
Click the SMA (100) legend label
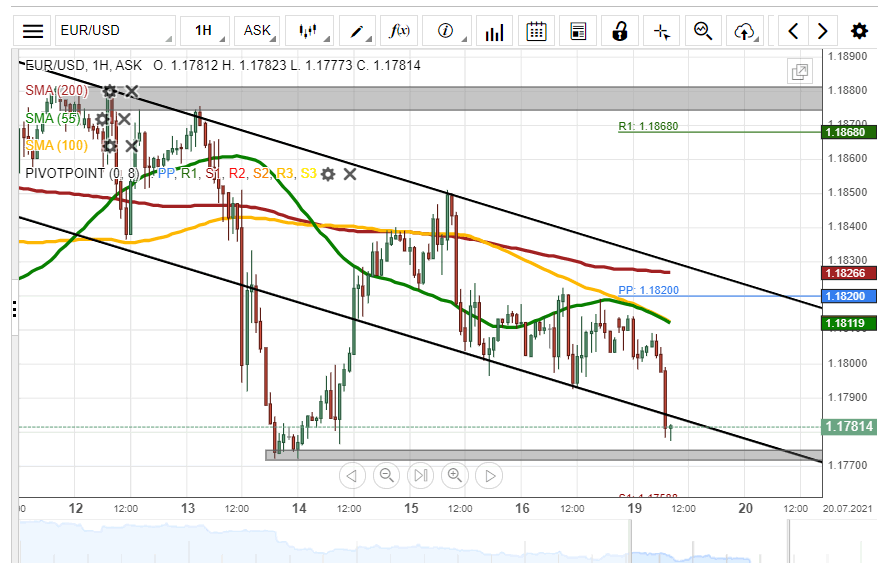[x=56, y=145]
